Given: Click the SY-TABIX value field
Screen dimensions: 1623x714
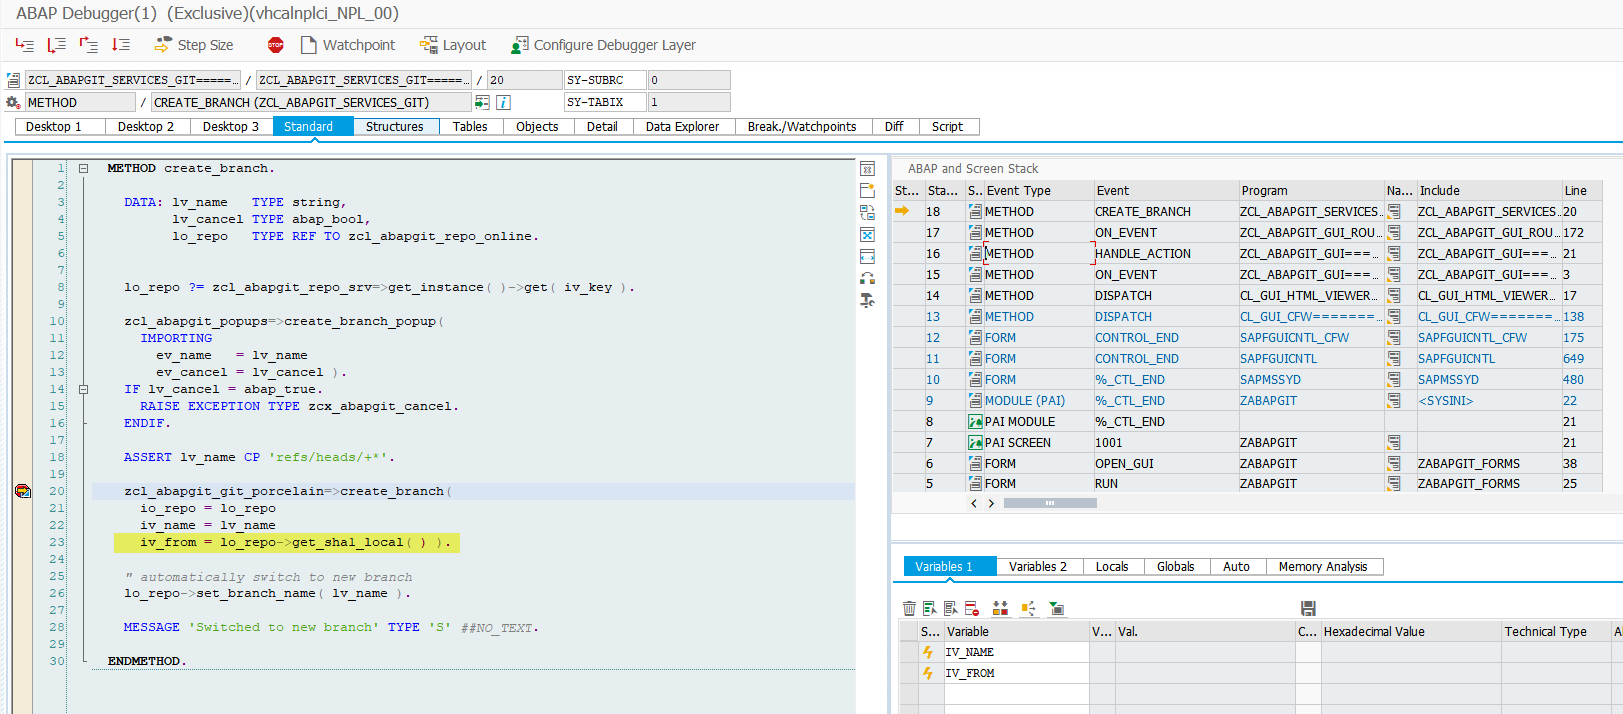Looking at the screenshot, I should (689, 102).
